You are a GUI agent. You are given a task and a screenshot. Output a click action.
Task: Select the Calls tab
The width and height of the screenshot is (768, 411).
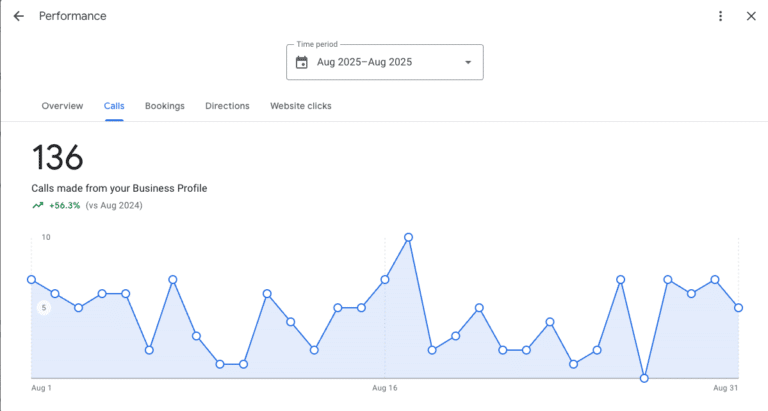click(x=114, y=106)
